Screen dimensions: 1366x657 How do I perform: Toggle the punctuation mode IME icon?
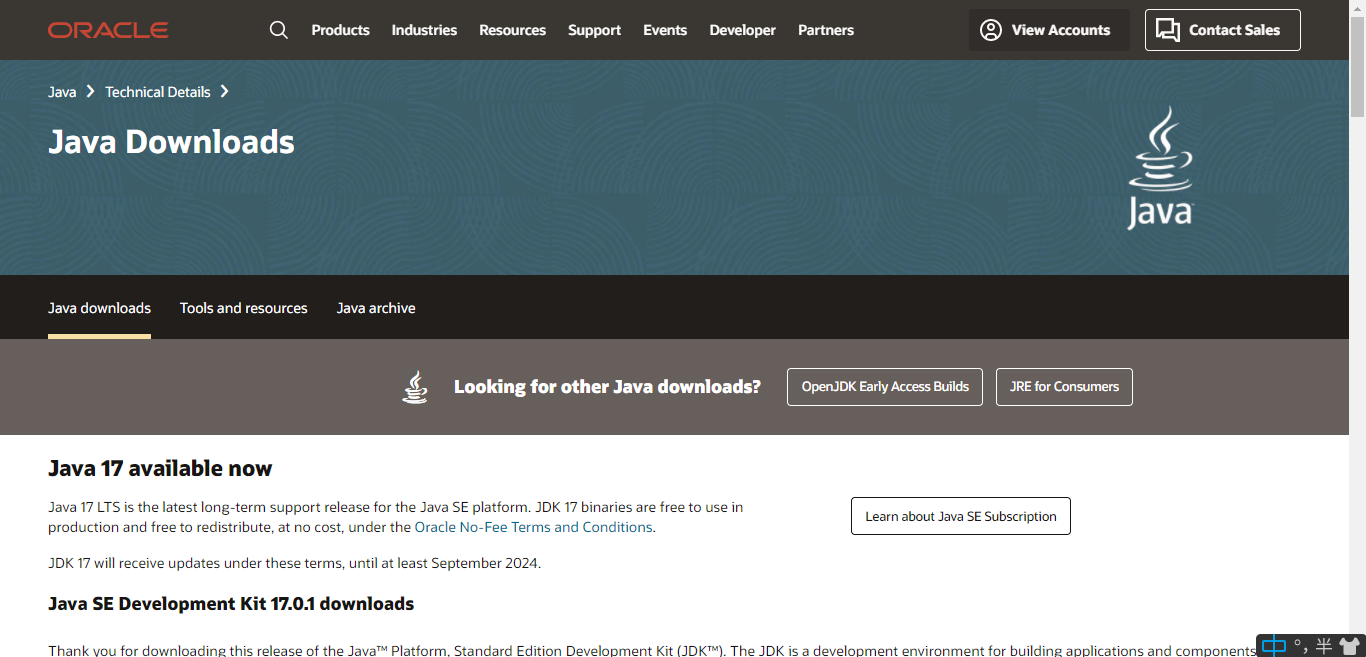point(1300,647)
